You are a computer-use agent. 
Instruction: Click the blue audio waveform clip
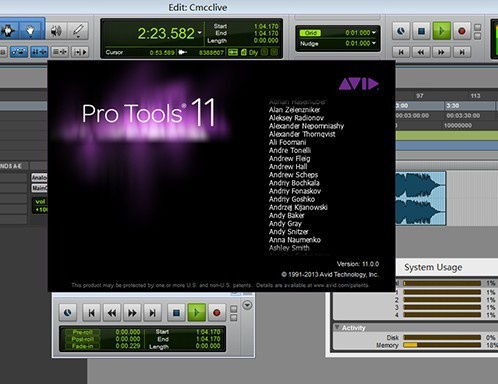420,198
